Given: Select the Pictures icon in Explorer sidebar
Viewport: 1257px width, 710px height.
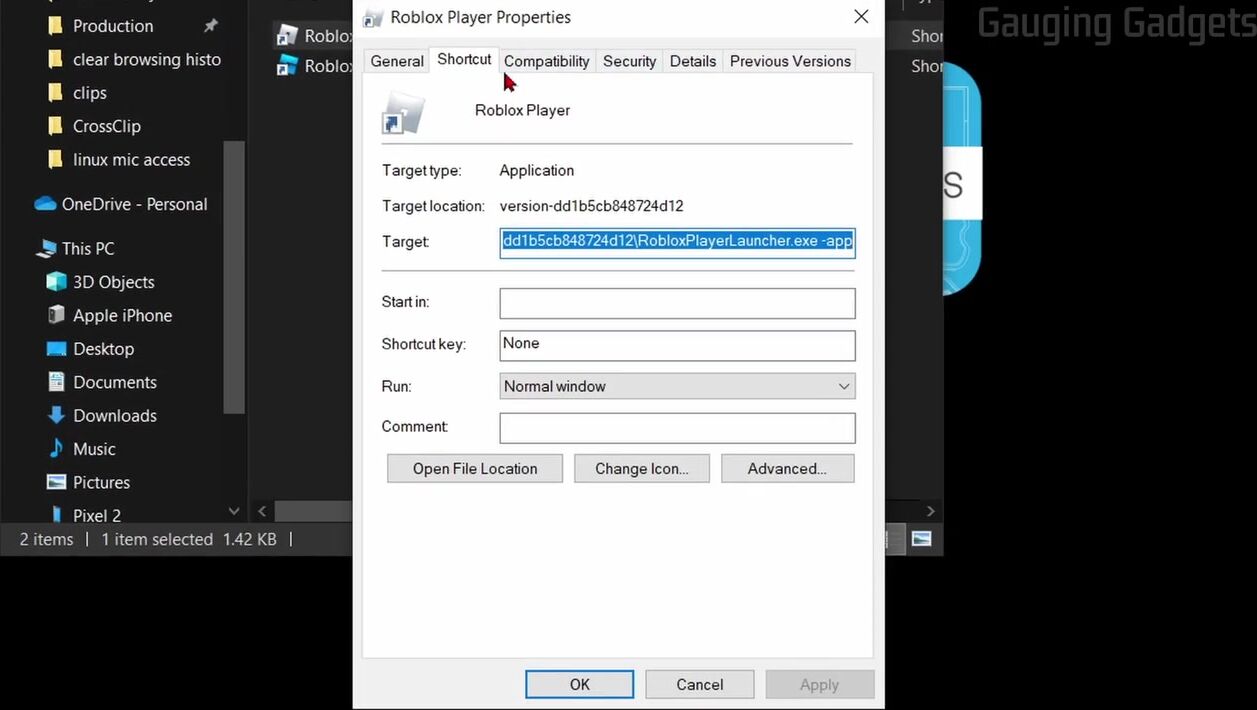Looking at the screenshot, I should [x=57, y=482].
